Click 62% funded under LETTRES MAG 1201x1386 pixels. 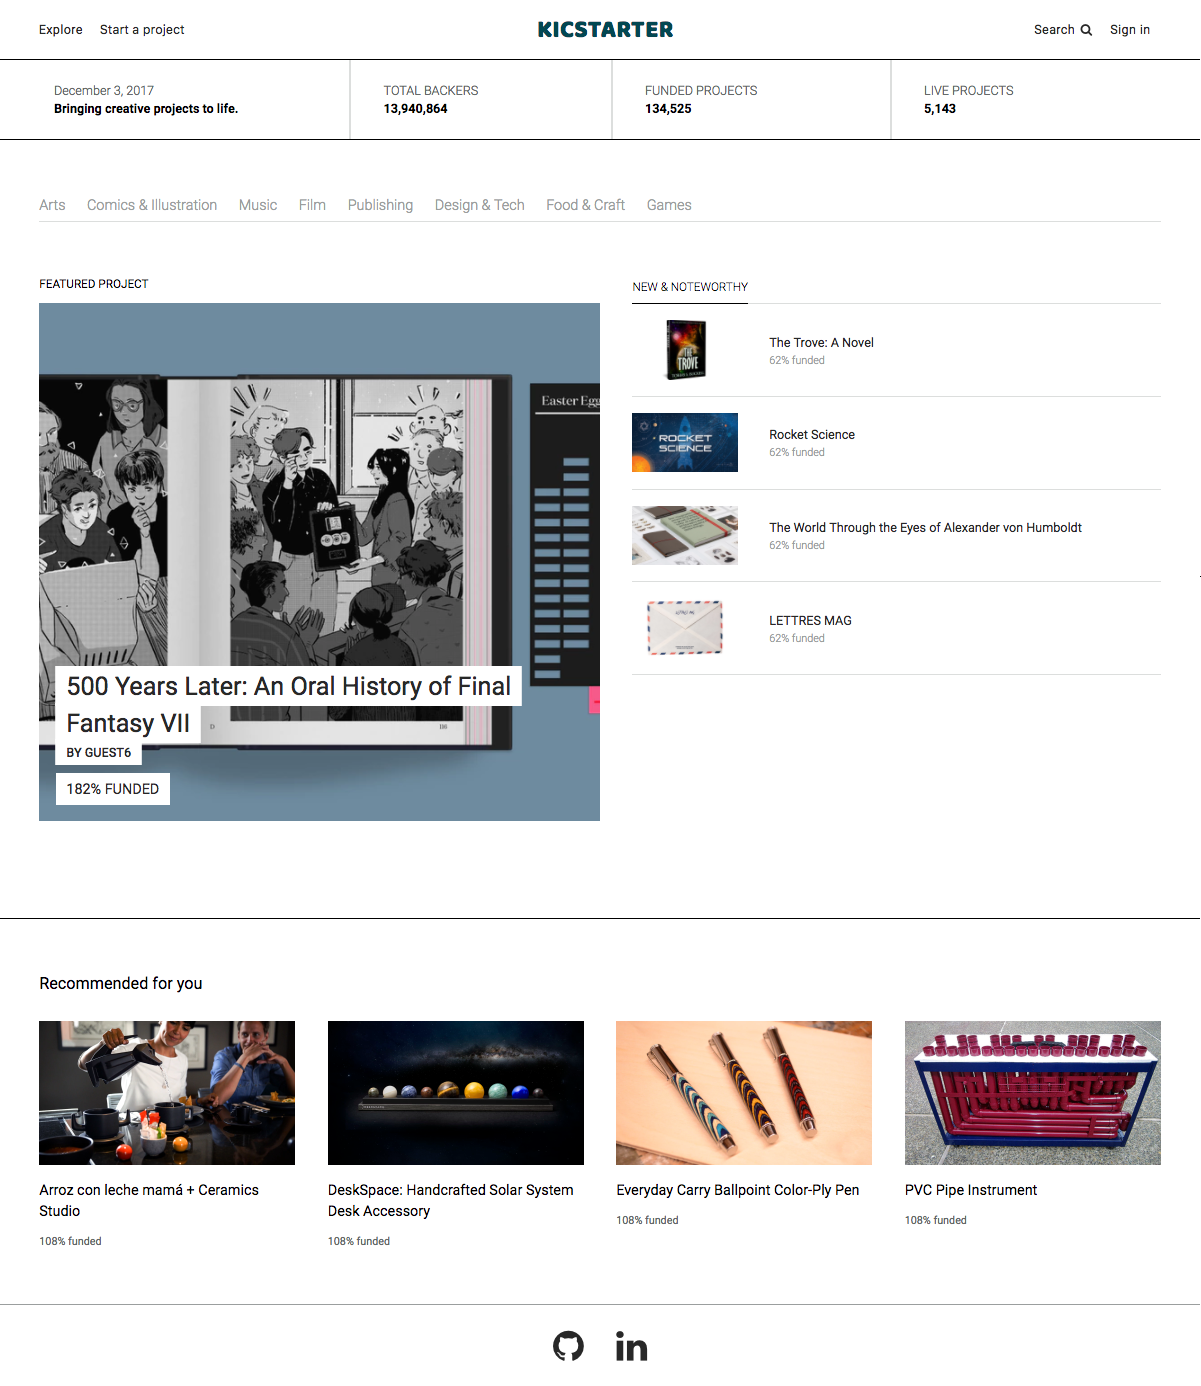797,638
